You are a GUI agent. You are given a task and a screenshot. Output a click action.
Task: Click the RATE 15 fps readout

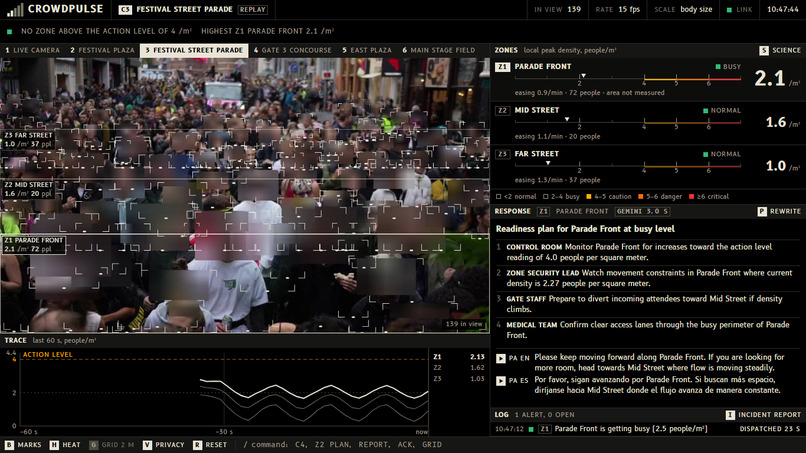[617, 9]
